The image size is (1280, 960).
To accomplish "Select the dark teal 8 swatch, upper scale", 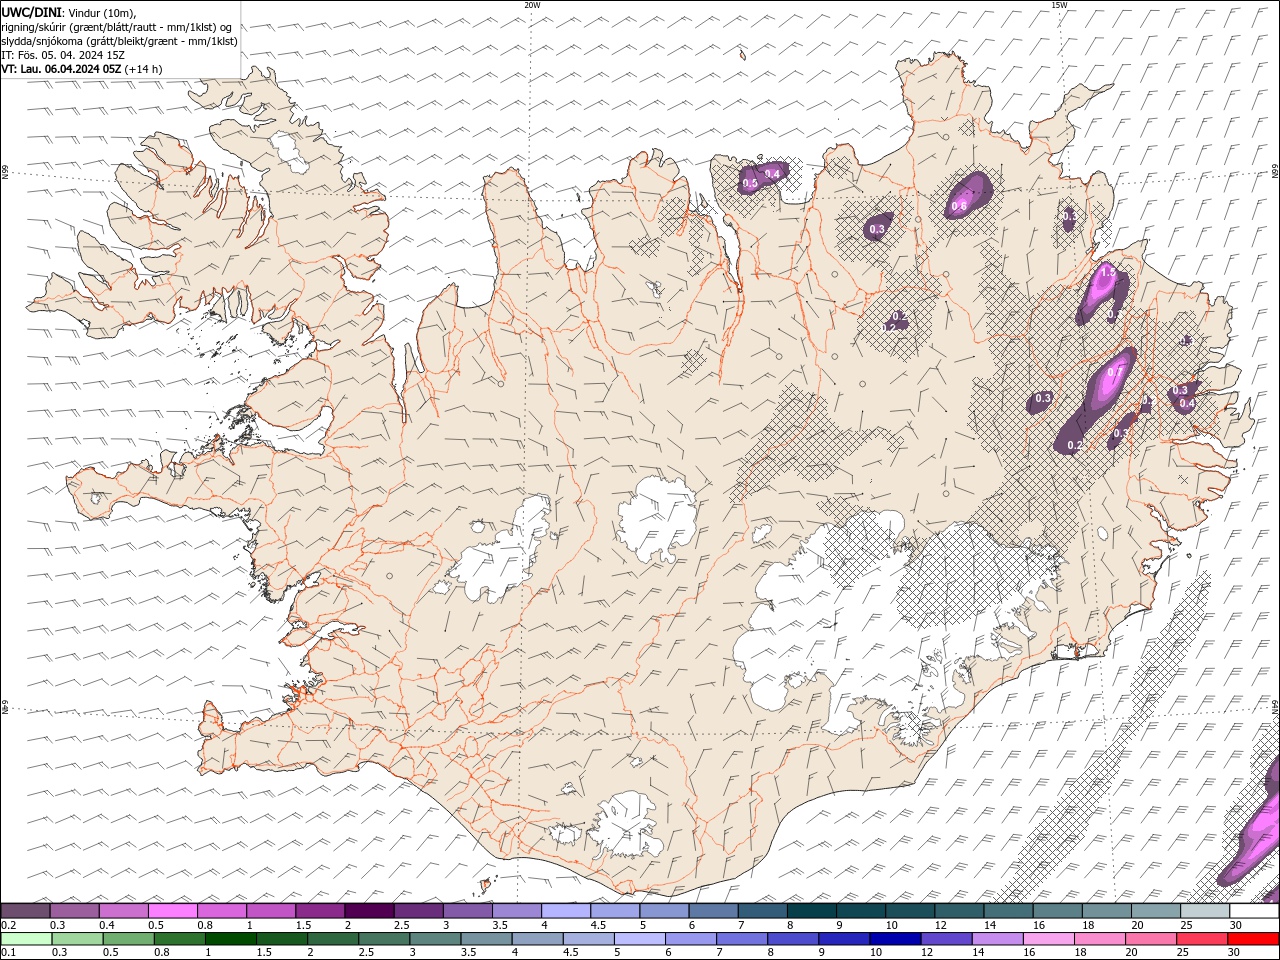I will click(x=812, y=911).
